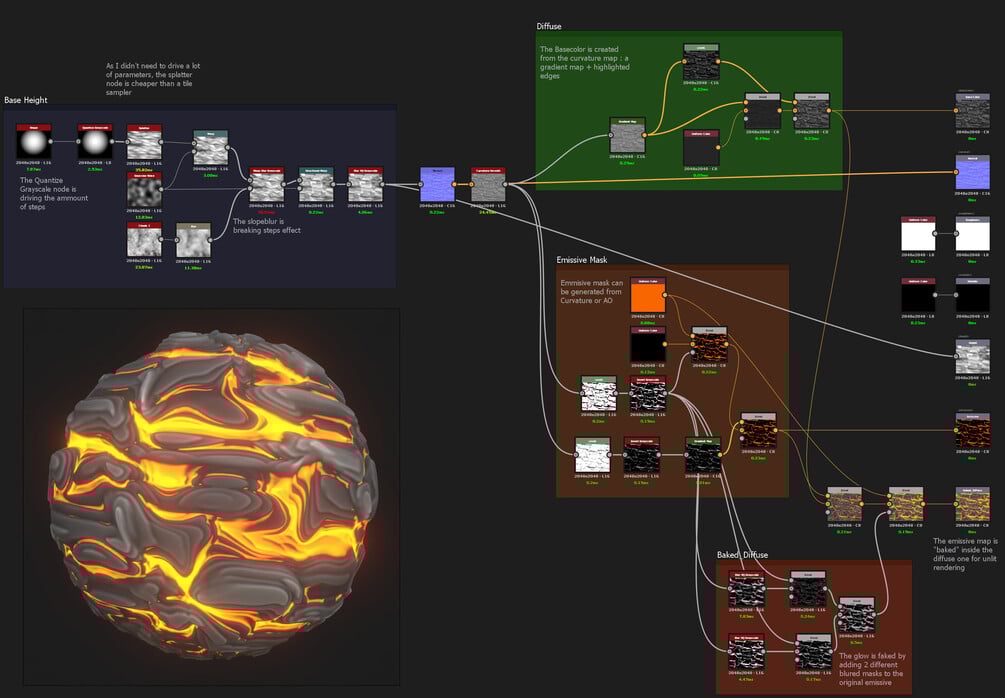Select the first dark Blend node in Diffuse

[762, 112]
